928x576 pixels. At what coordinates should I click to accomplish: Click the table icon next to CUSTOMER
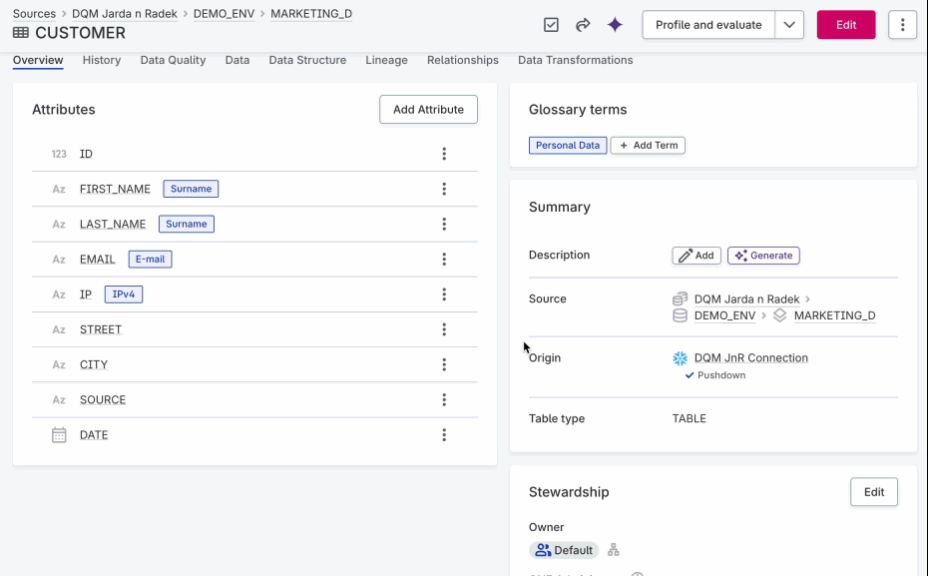pos(21,33)
